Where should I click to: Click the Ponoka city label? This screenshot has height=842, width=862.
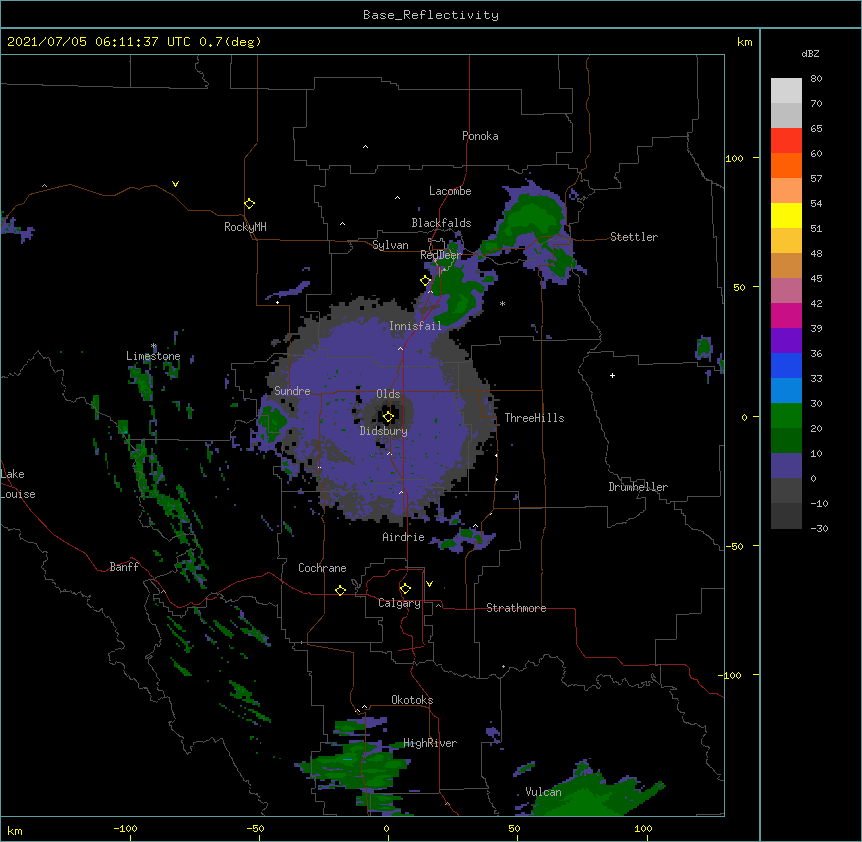pos(480,136)
